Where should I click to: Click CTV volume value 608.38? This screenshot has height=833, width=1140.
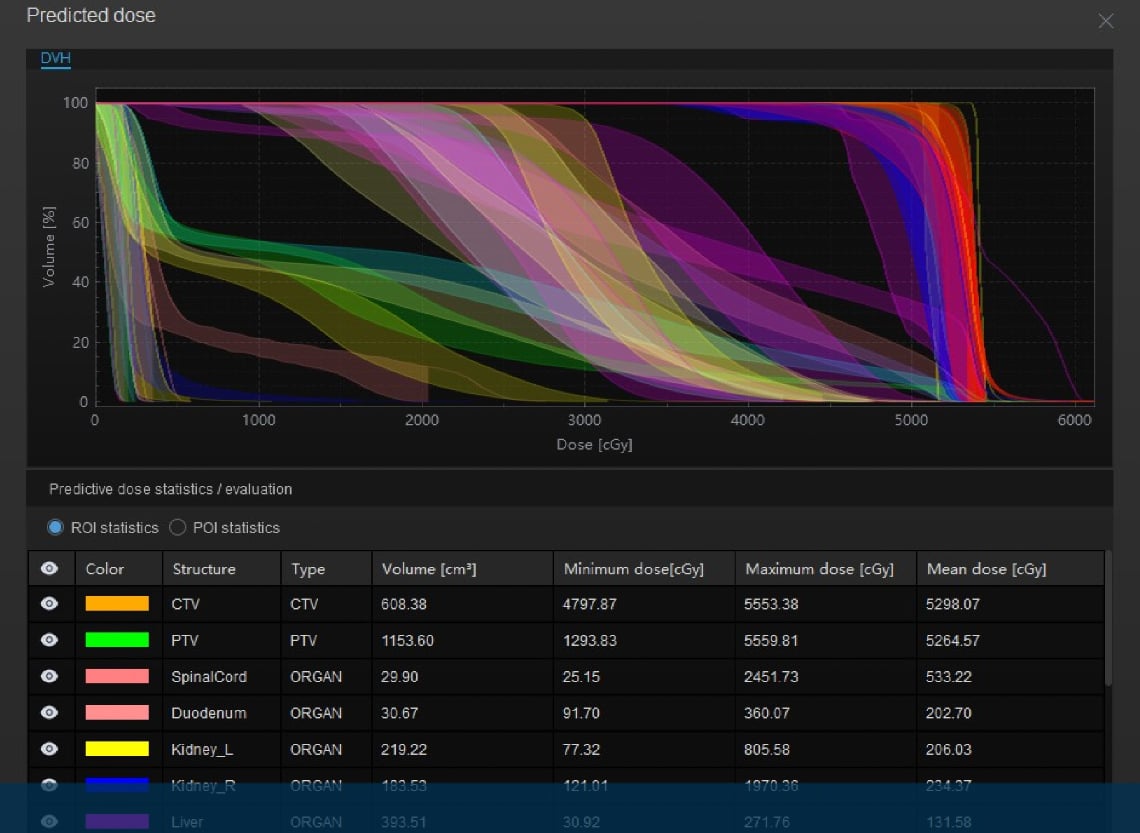click(404, 604)
